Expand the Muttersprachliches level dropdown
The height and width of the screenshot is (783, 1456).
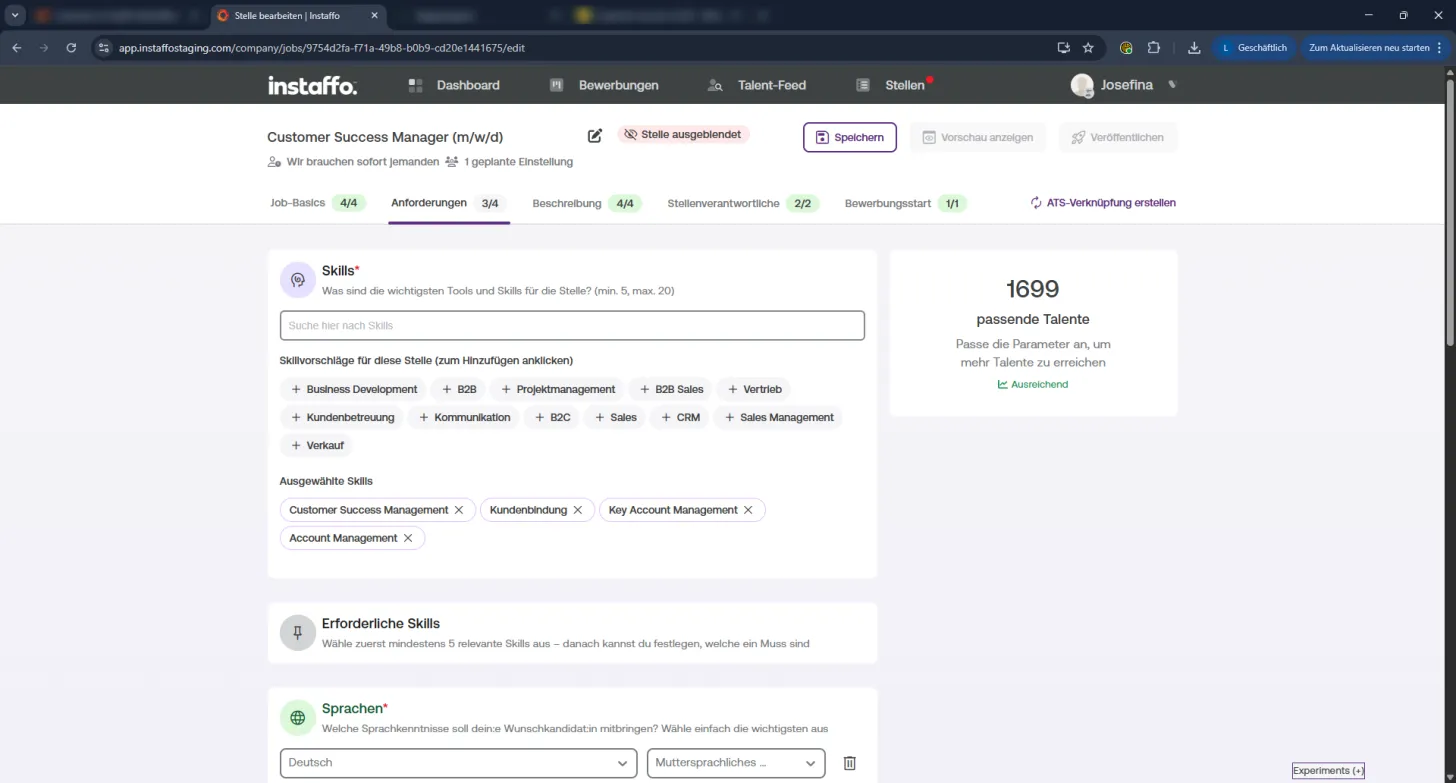tap(736, 763)
